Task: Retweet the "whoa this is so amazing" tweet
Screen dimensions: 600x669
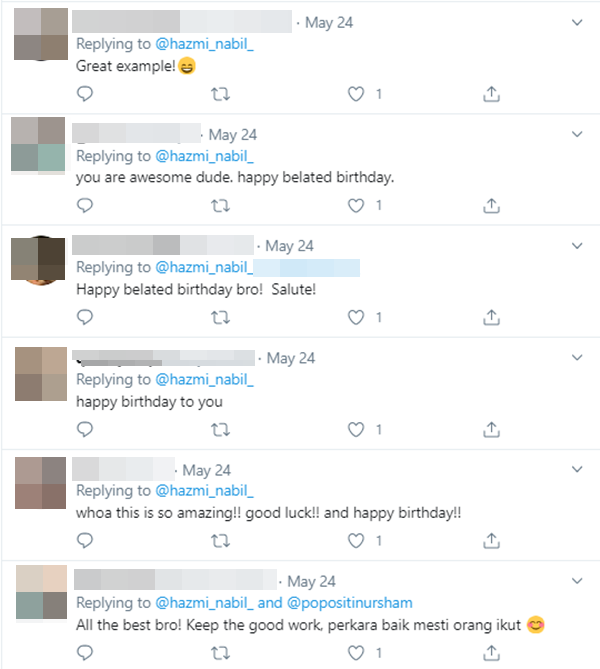Action: [221, 541]
